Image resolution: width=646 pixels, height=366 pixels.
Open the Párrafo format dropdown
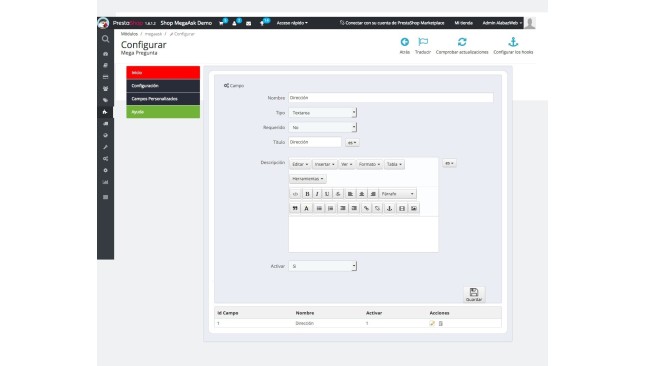[x=398, y=194]
